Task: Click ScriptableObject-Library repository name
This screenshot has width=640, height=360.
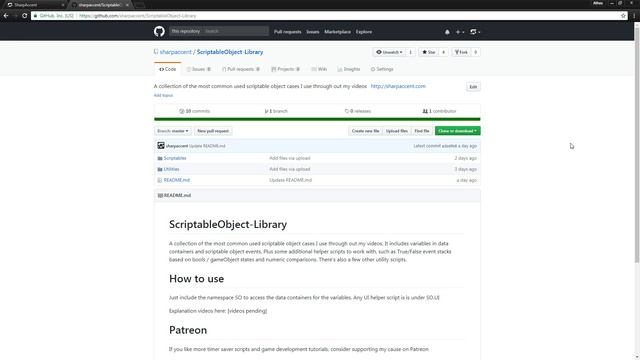Action: pyautogui.click(x=230, y=52)
